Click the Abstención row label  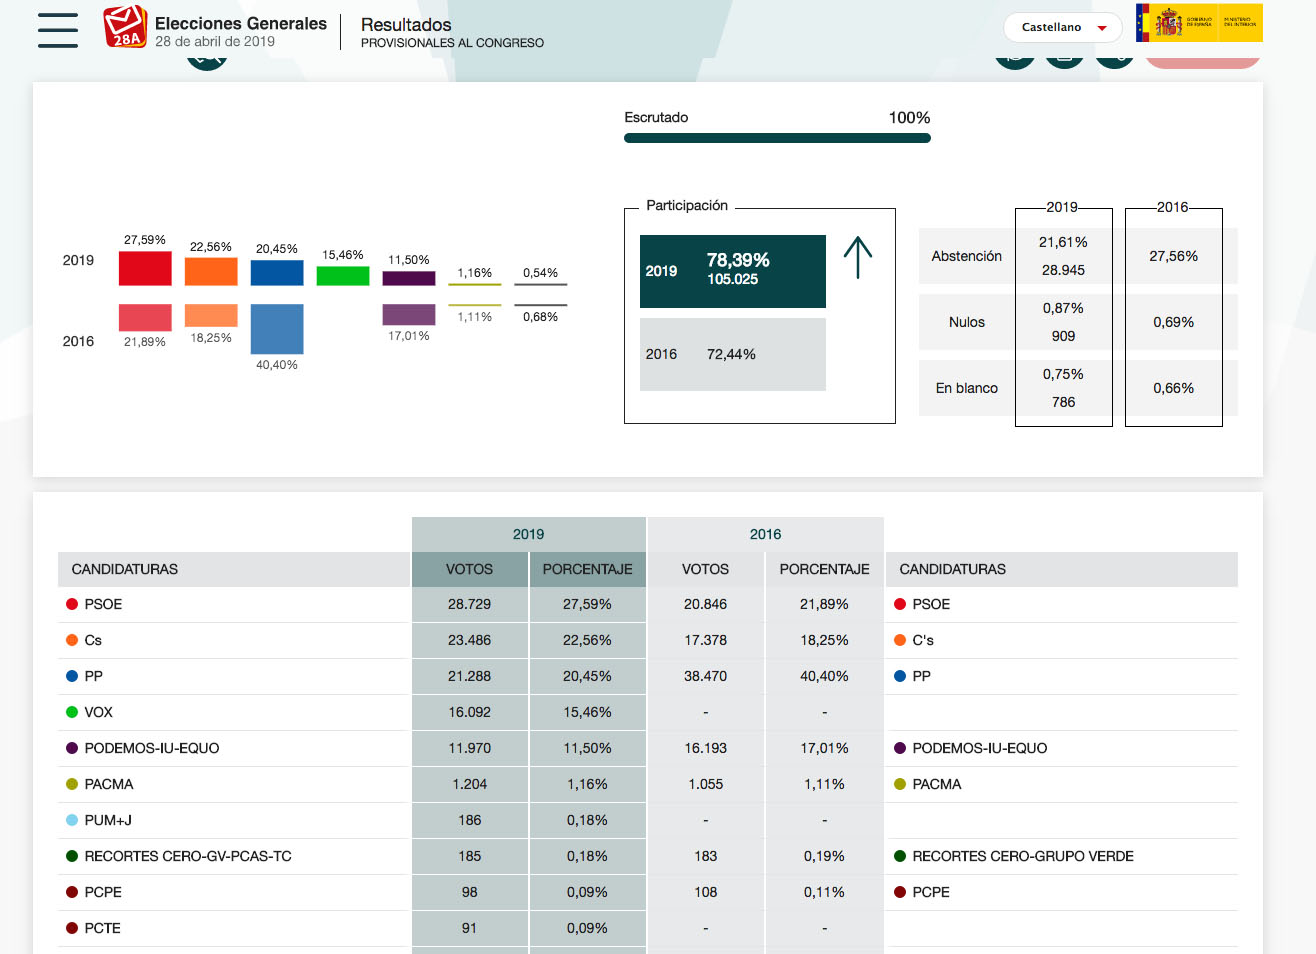coord(966,256)
